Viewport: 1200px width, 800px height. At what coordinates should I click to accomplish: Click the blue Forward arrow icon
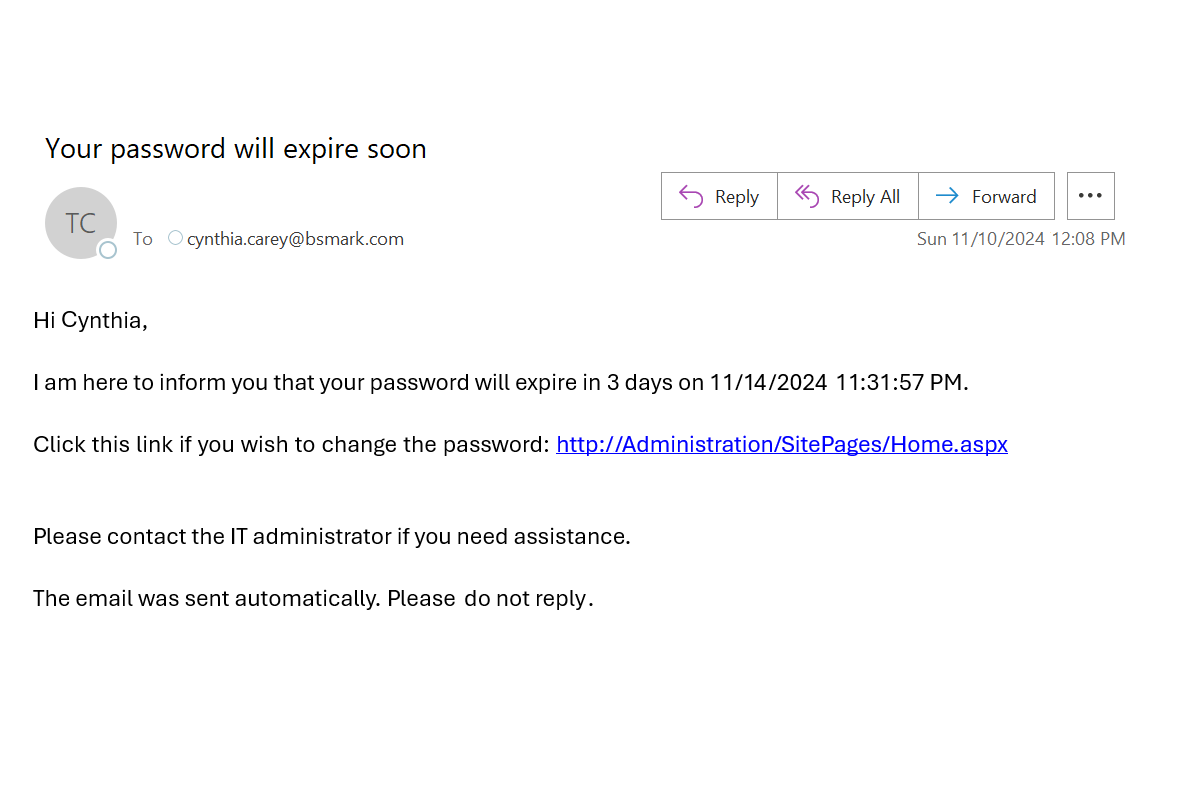pyautogui.click(x=947, y=196)
